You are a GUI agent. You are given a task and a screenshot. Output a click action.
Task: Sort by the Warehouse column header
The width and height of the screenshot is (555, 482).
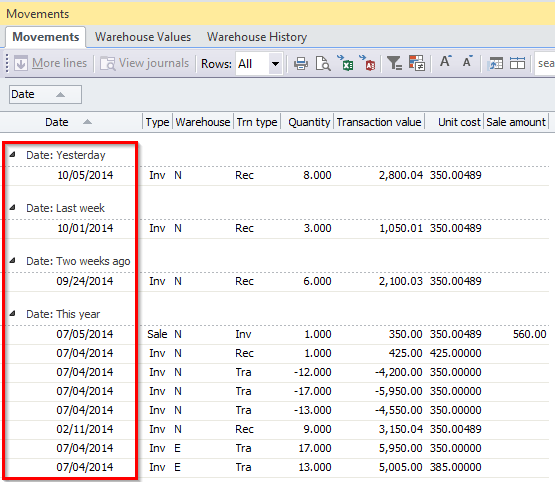pos(203,122)
